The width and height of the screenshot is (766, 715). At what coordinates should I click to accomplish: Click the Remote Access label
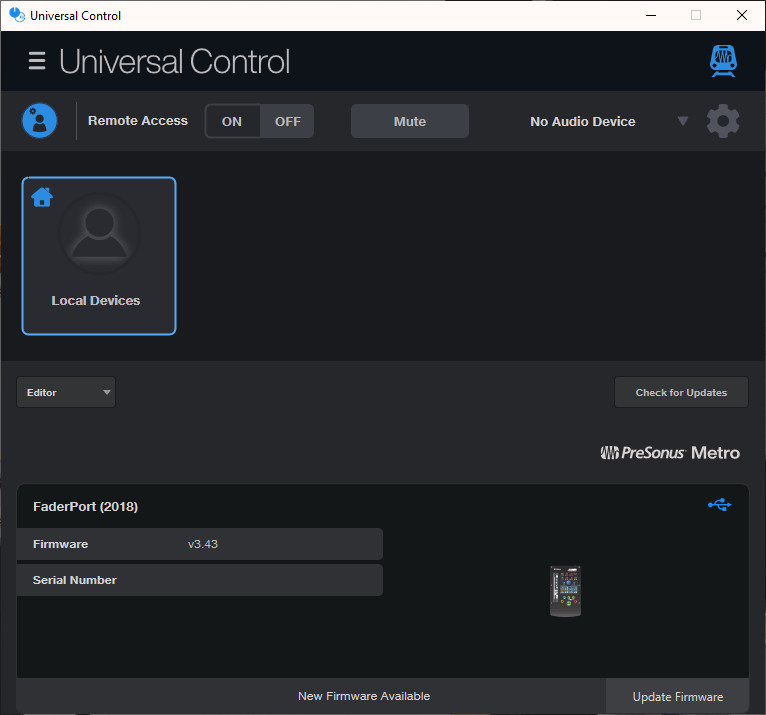pos(138,121)
